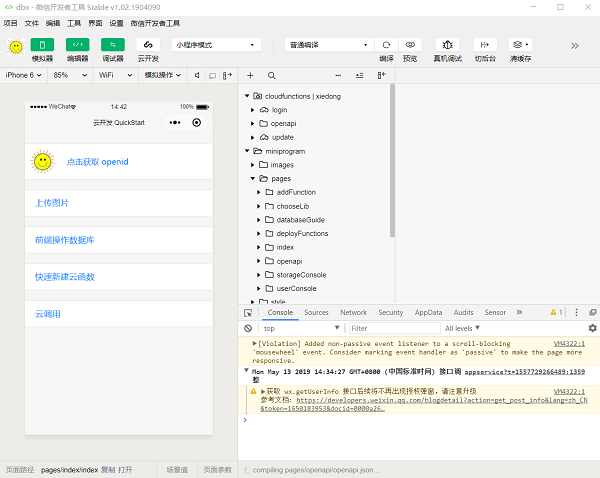The width and height of the screenshot is (600, 478).
Task: Click the element inspector icon in devtools
Action: (x=248, y=313)
